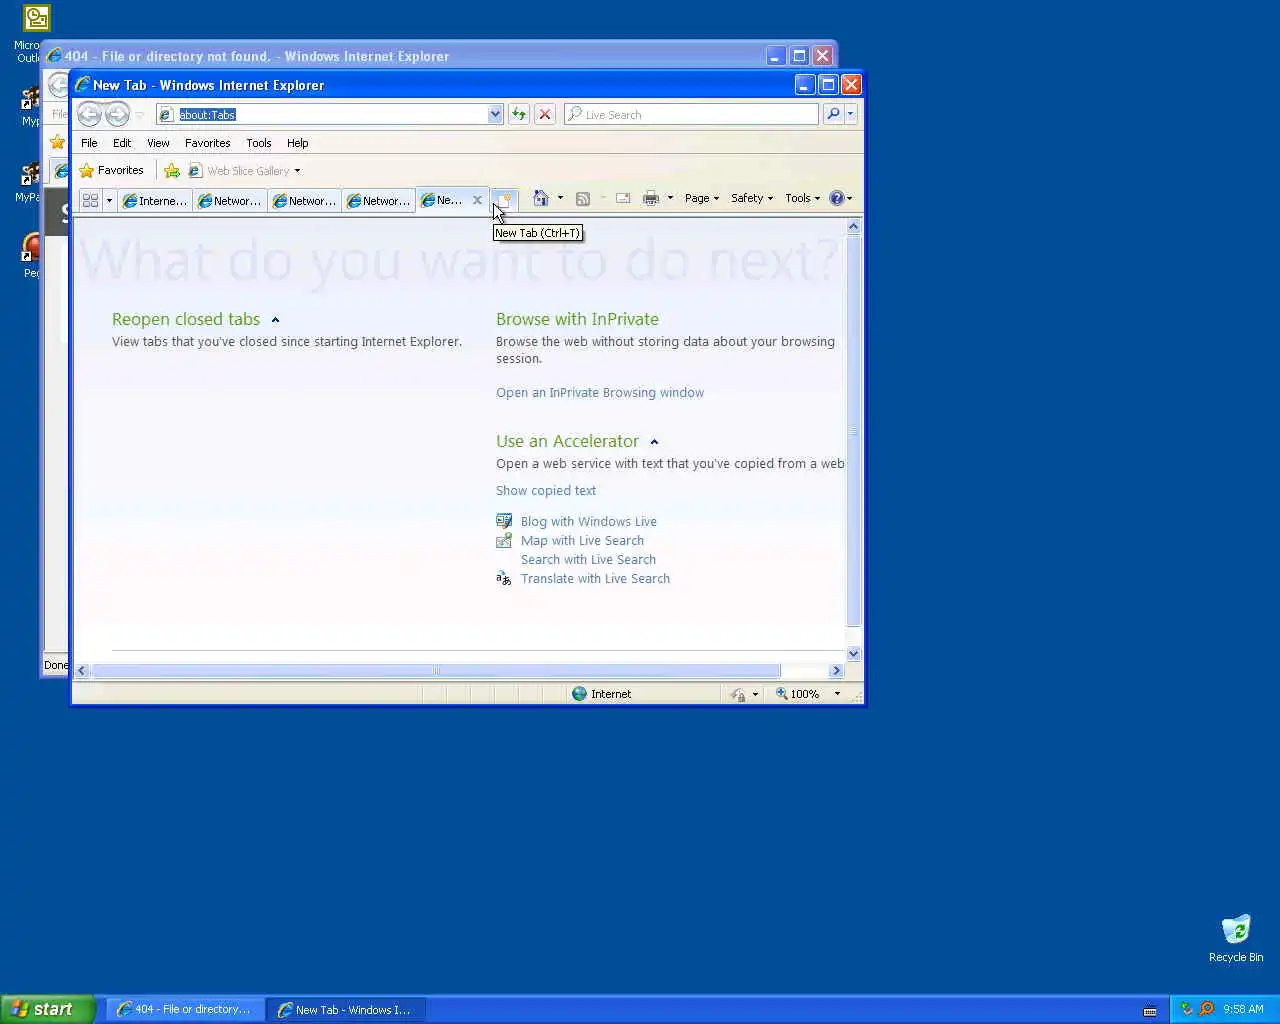Viewport: 1280px width, 1024px height.
Task: Open the Favorites menu in menu bar
Action: (x=208, y=143)
